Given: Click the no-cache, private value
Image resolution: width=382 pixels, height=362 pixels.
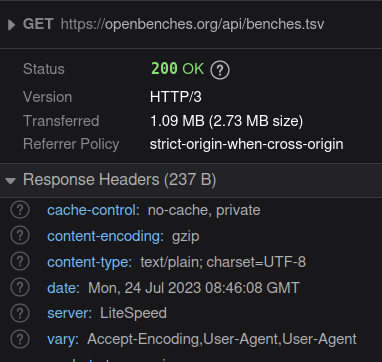Looking at the screenshot, I should pos(204,210).
